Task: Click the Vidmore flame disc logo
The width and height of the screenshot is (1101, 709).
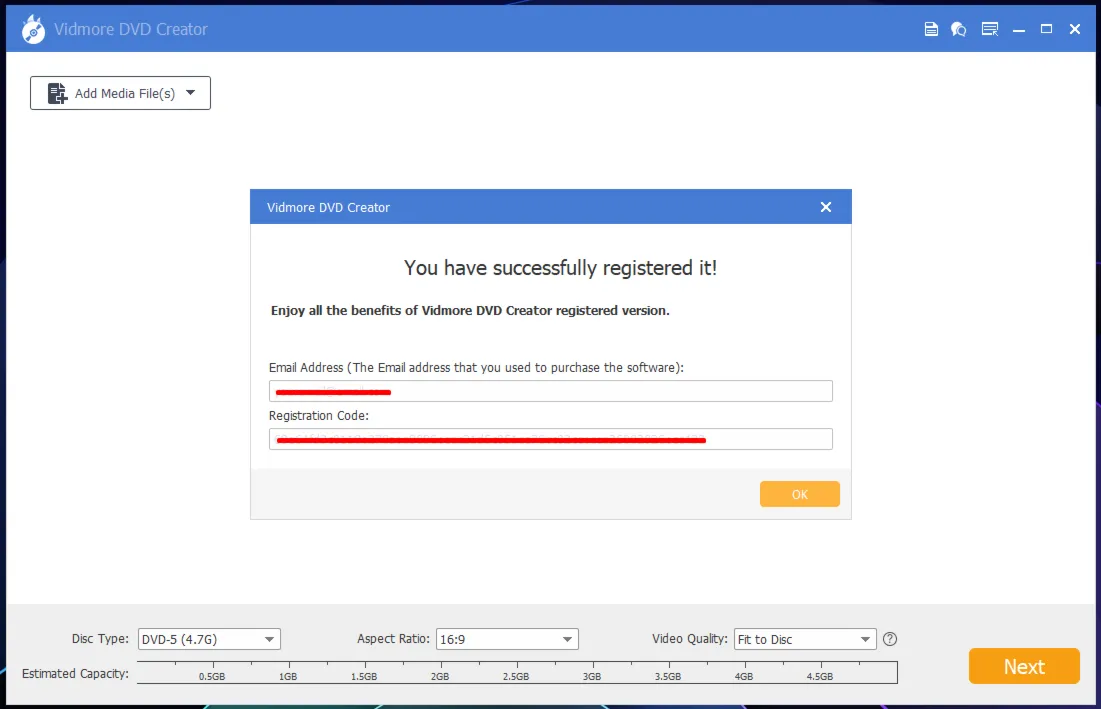Action: (33, 29)
